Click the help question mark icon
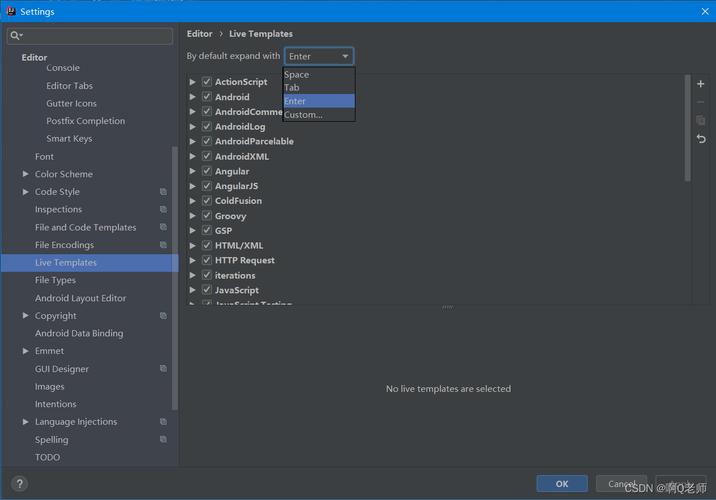The image size is (716, 500). click(x=20, y=484)
